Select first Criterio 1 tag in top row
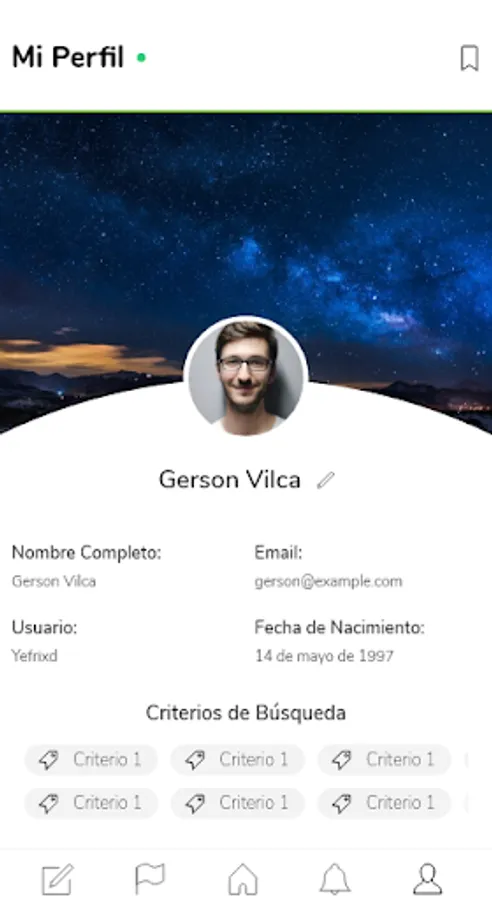 point(91,759)
